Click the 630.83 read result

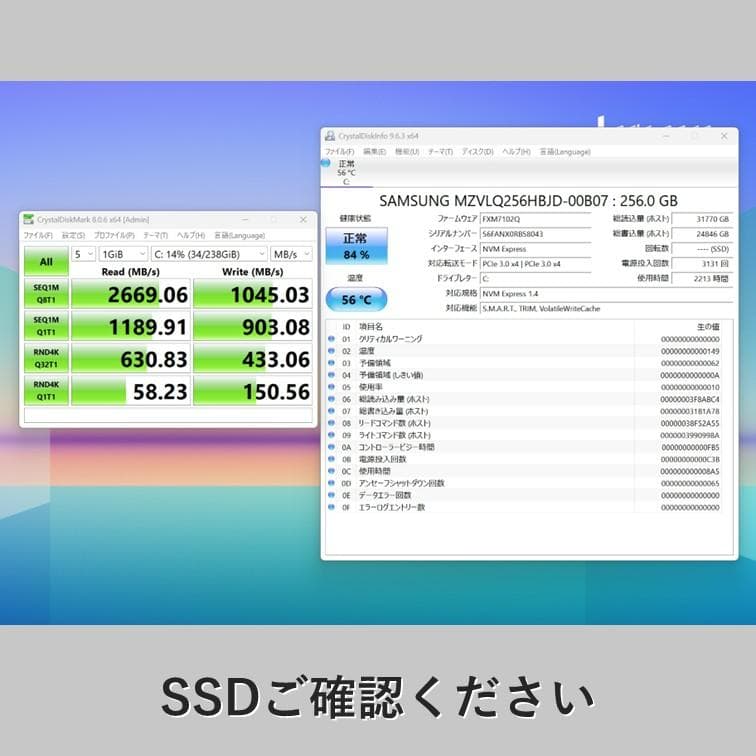click(x=130, y=359)
